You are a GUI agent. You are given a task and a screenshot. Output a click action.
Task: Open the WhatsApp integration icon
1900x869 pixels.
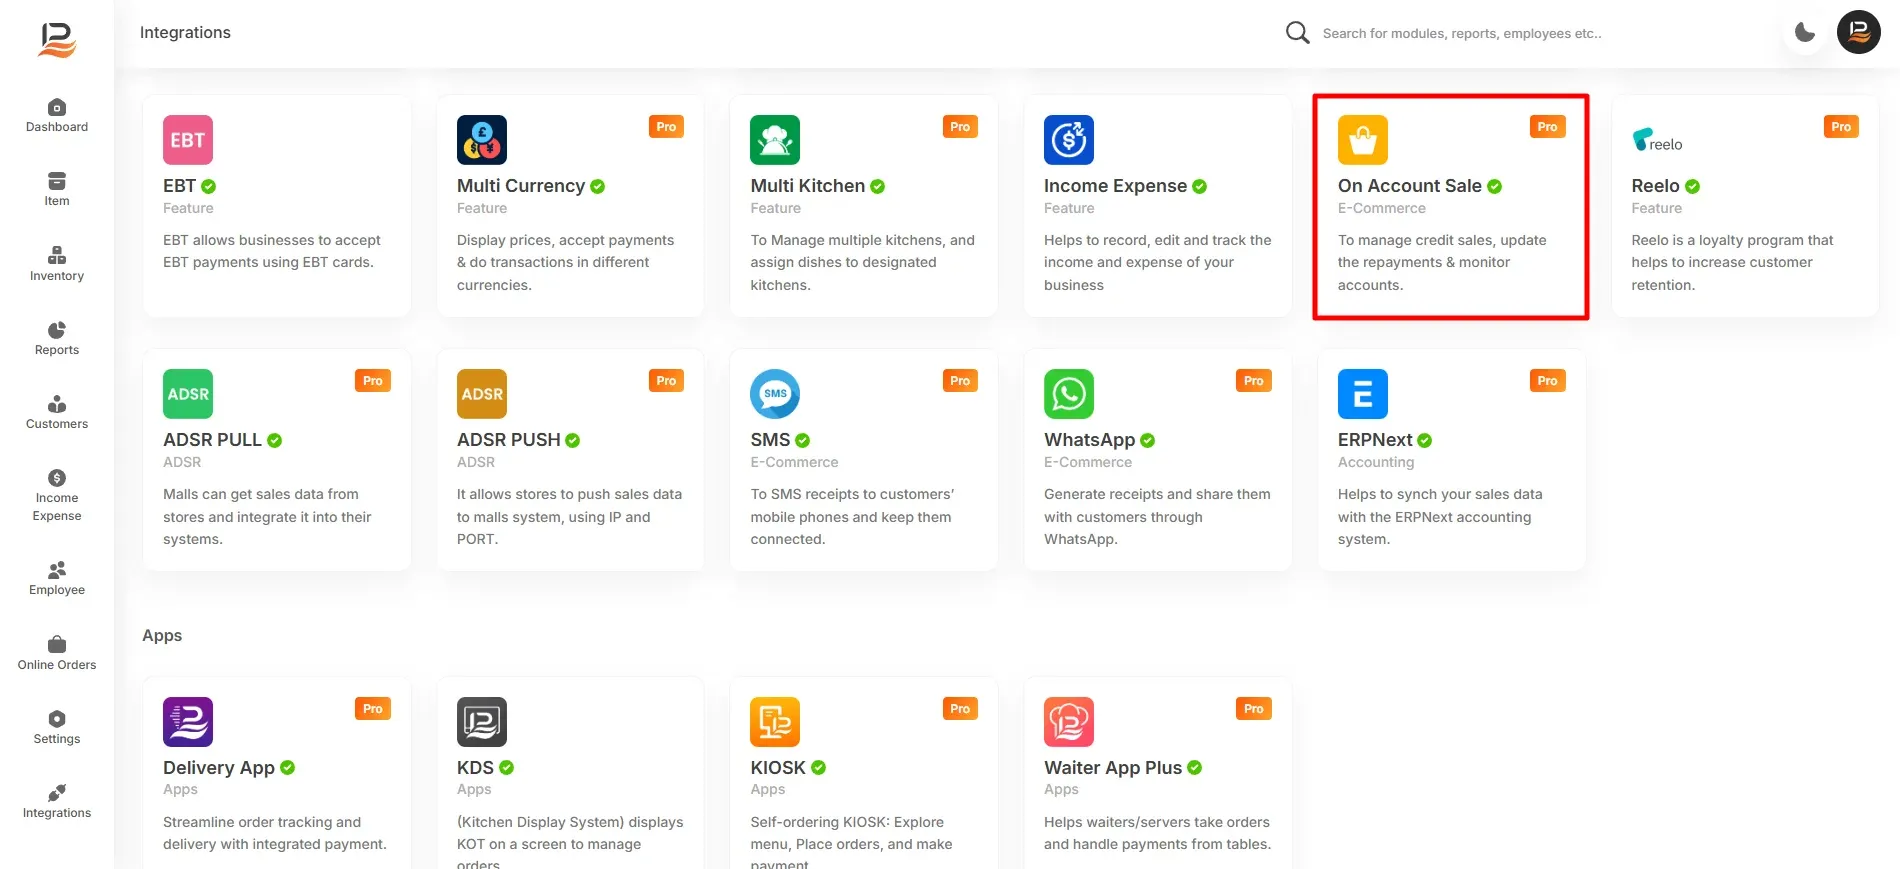tap(1068, 394)
